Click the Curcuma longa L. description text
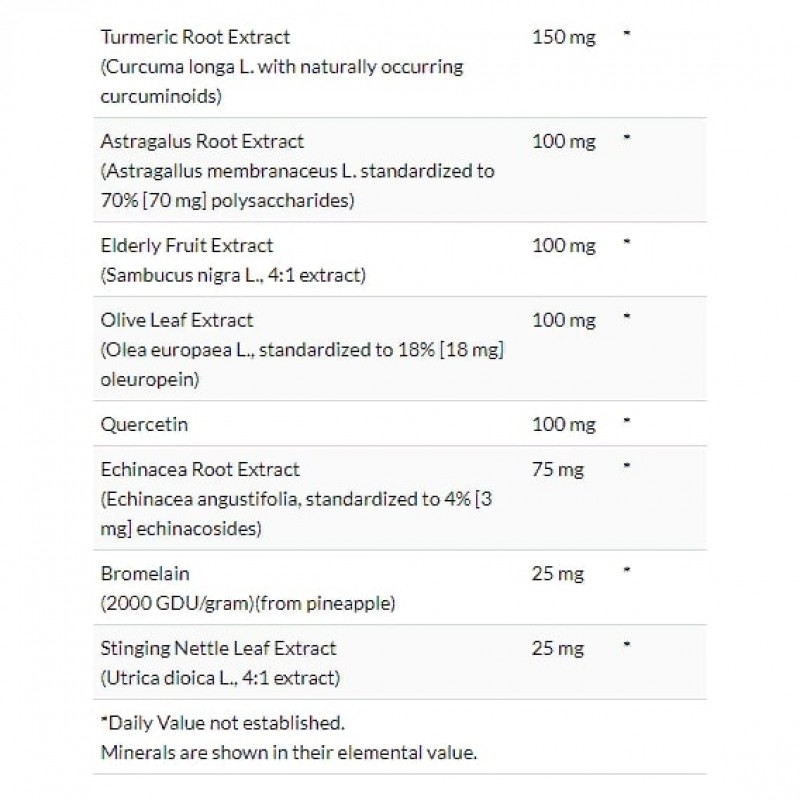800x800 pixels. click(282, 67)
